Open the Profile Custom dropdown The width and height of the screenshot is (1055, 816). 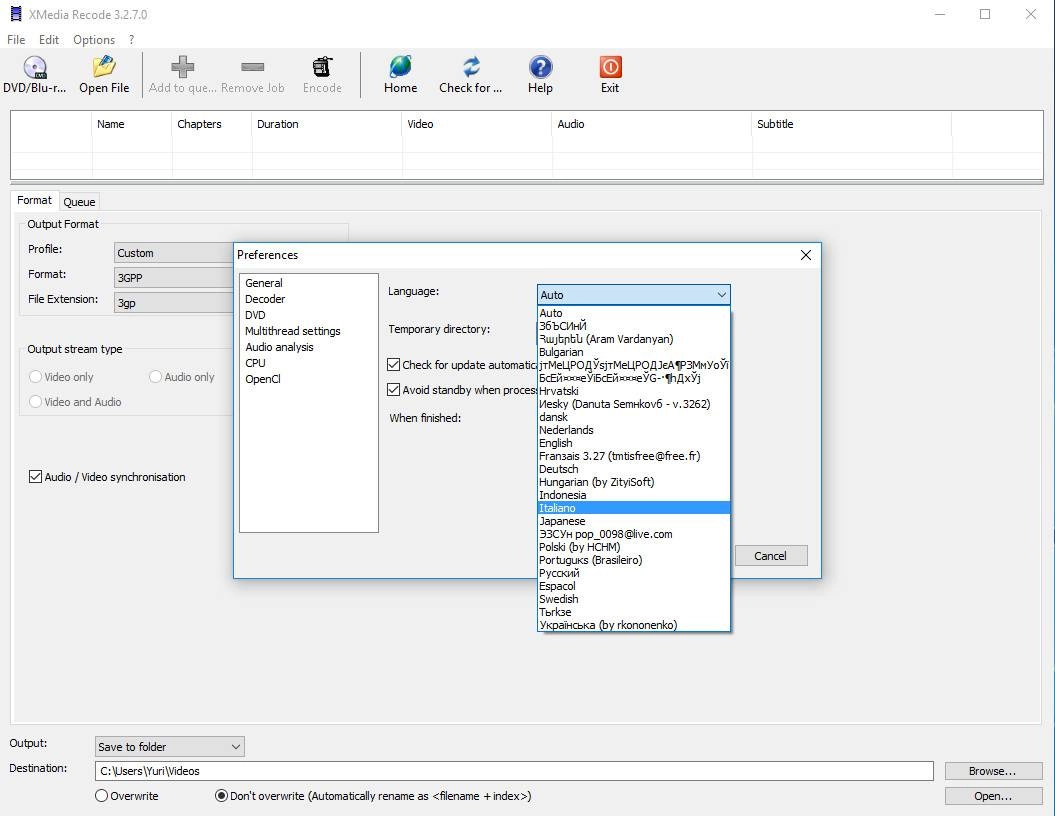(174, 253)
